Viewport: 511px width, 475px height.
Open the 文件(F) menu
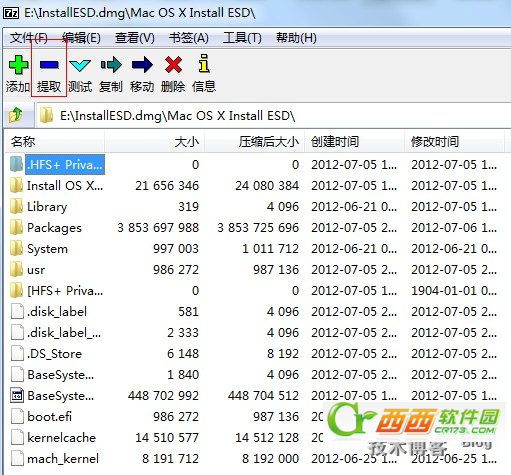pos(29,38)
